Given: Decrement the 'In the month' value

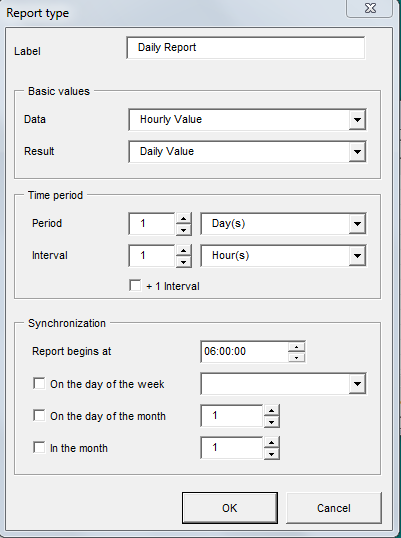Looking at the screenshot, I should pyautogui.click(x=272, y=454).
